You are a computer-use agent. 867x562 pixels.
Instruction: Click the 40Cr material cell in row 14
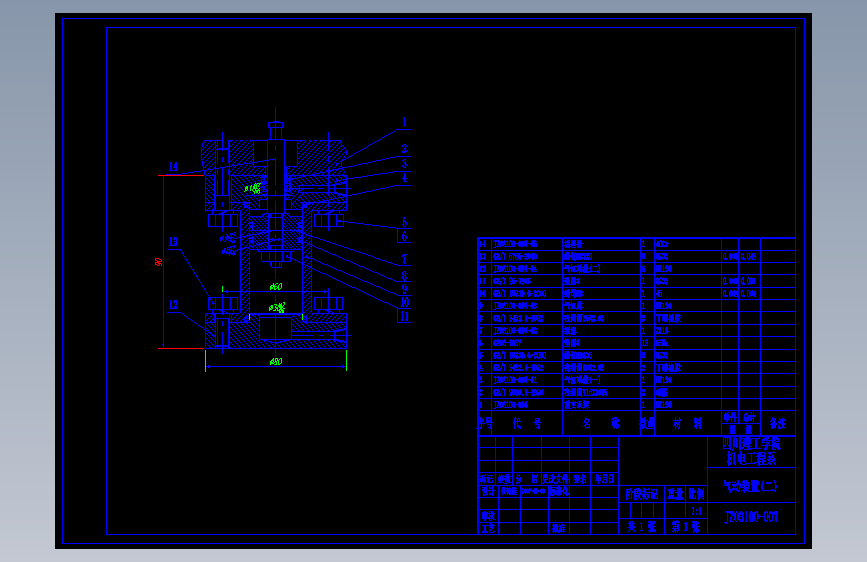[x=688, y=244]
